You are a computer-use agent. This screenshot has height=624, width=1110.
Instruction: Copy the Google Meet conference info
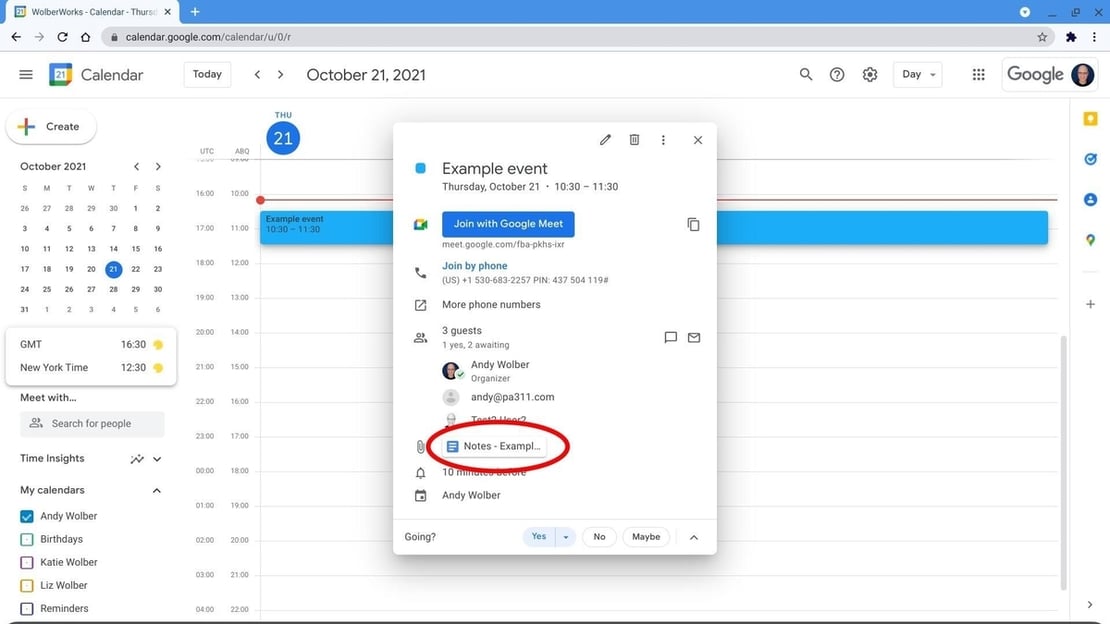tap(693, 225)
